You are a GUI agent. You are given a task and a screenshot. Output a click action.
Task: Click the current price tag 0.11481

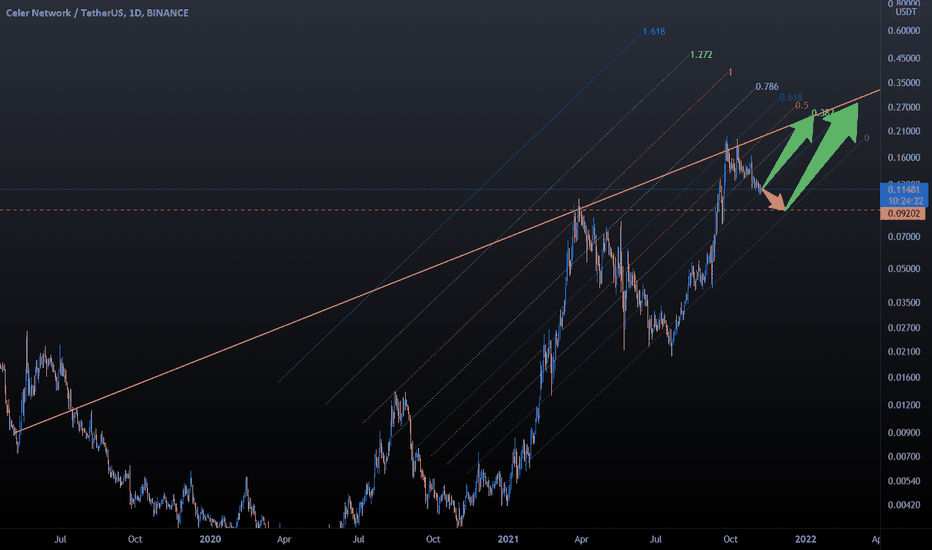click(x=903, y=190)
